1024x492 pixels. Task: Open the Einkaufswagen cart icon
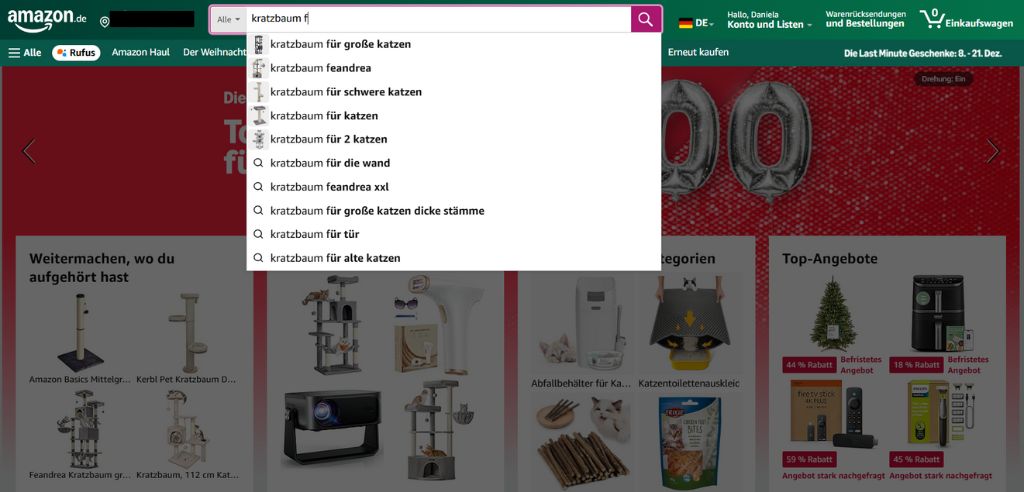(965, 20)
